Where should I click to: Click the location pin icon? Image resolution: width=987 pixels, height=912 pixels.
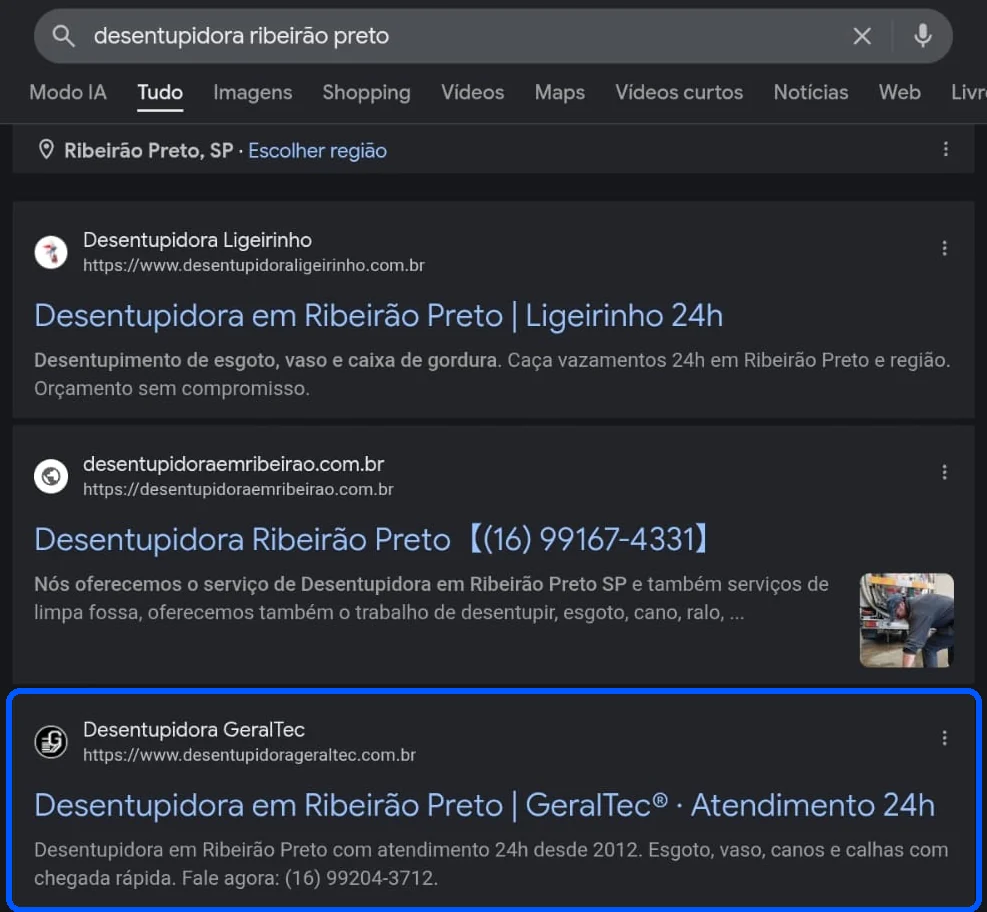click(x=46, y=150)
